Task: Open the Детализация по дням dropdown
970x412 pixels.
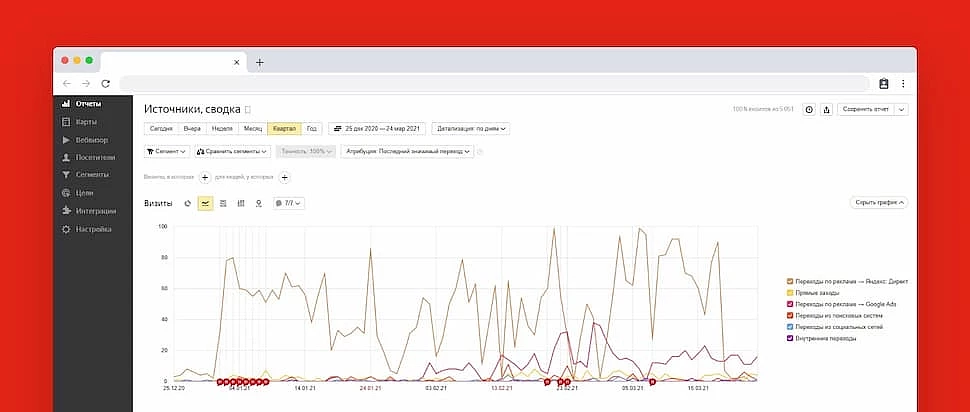Action: tap(472, 128)
